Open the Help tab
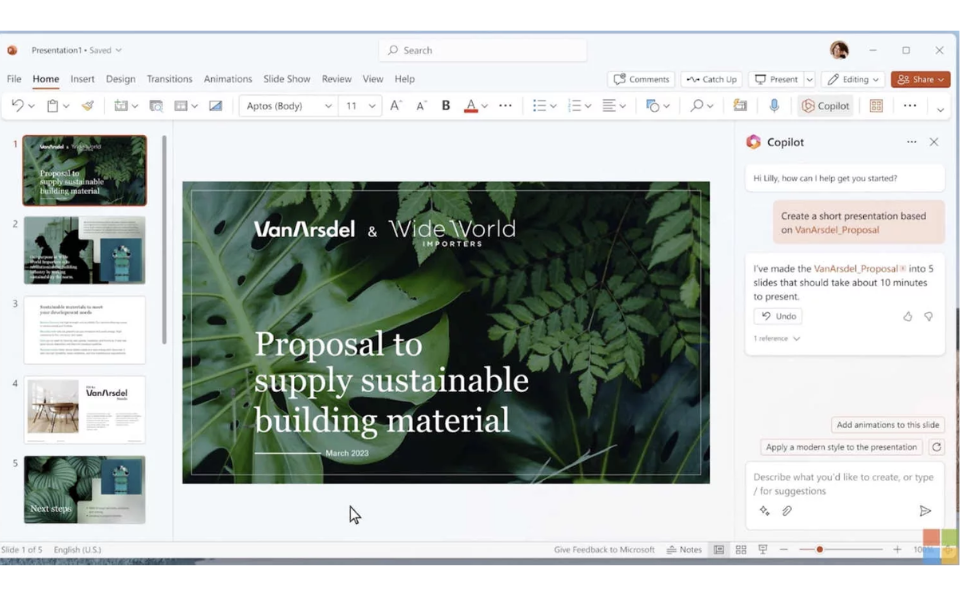960x600 pixels. click(x=405, y=79)
